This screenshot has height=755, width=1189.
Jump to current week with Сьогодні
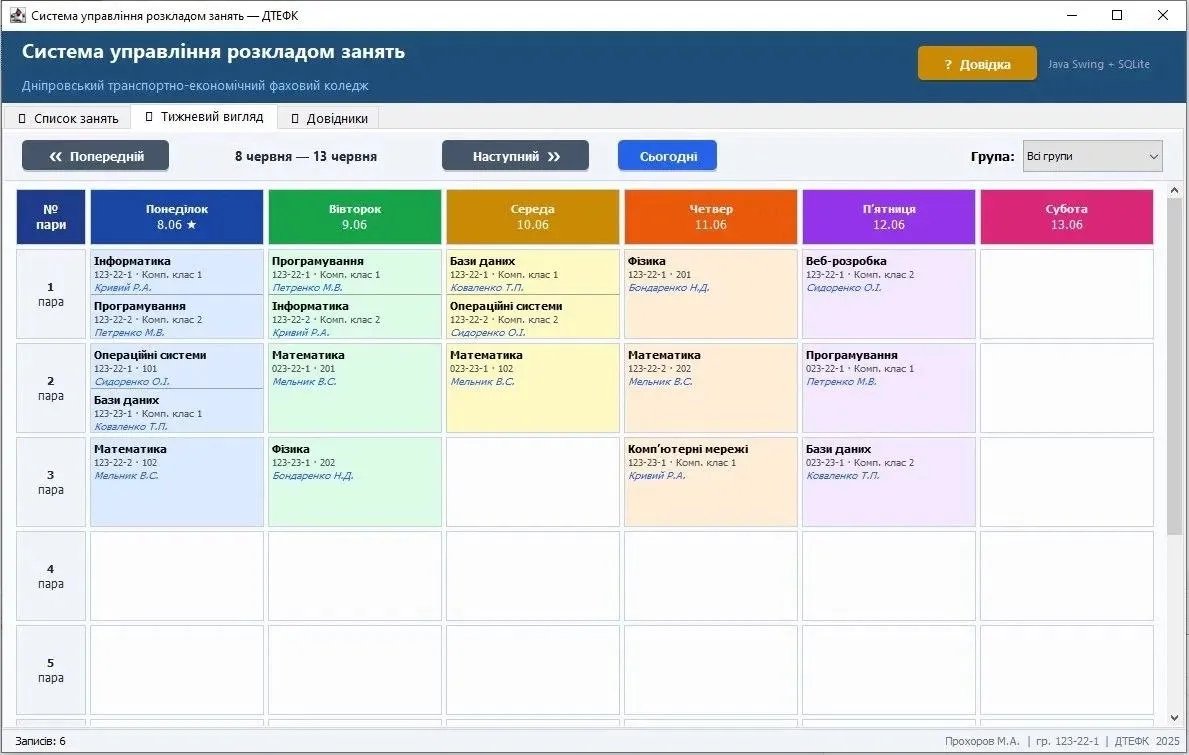tap(667, 156)
